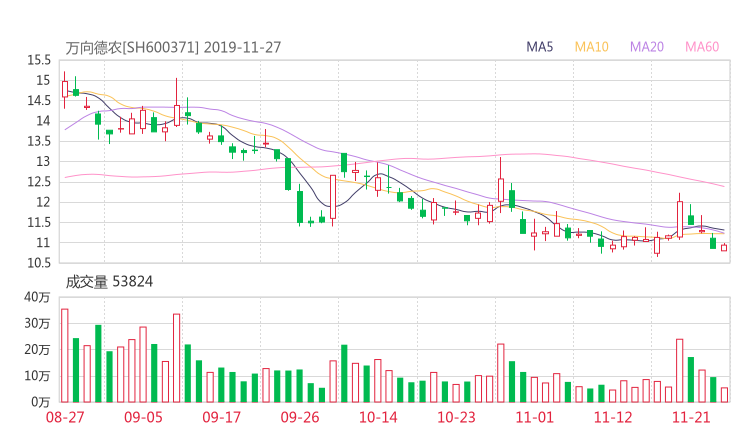This screenshot has height=440, width=740.
Task: Click the 09-17 date axis label
Action: 221,417
